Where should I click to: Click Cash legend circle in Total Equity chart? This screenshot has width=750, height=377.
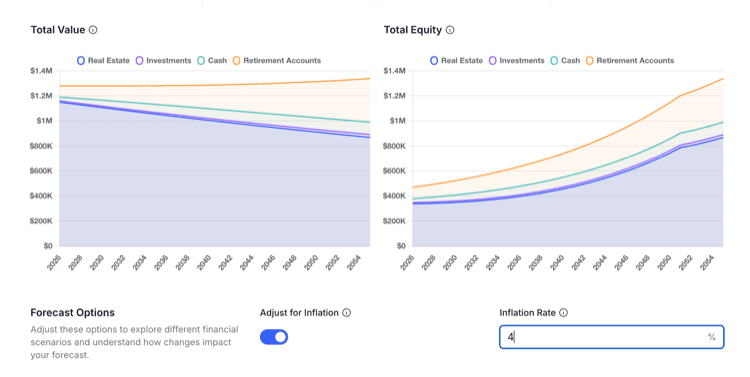point(554,61)
